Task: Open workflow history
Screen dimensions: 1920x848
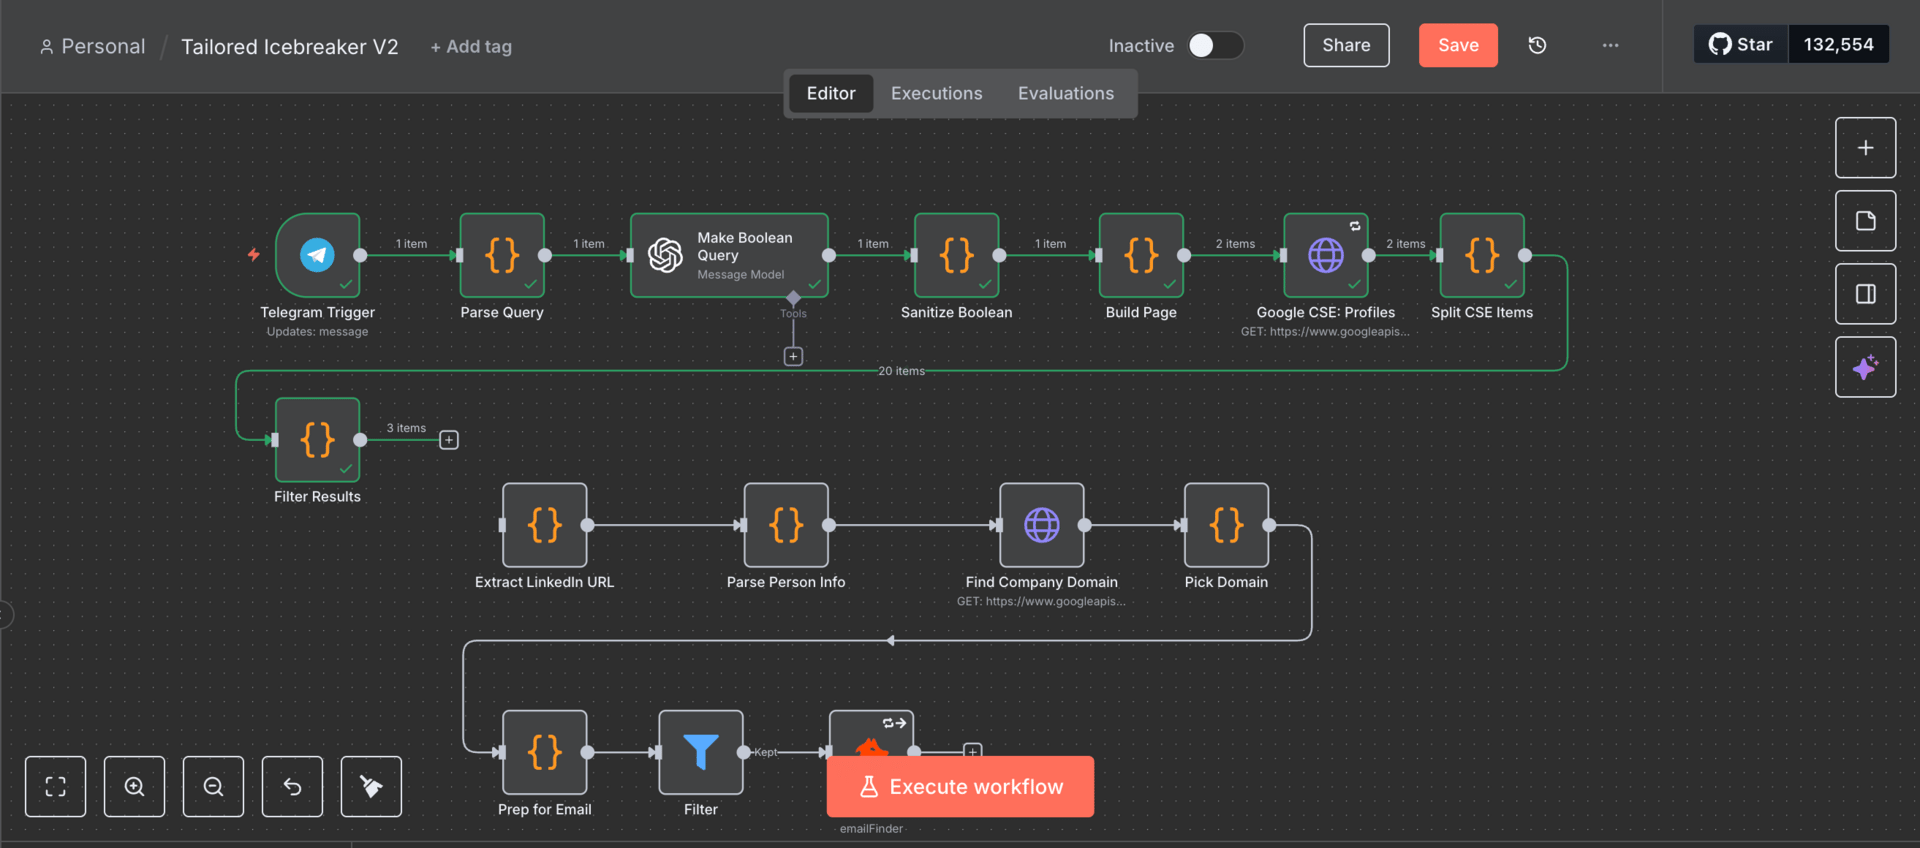Action: point(1537,45)
